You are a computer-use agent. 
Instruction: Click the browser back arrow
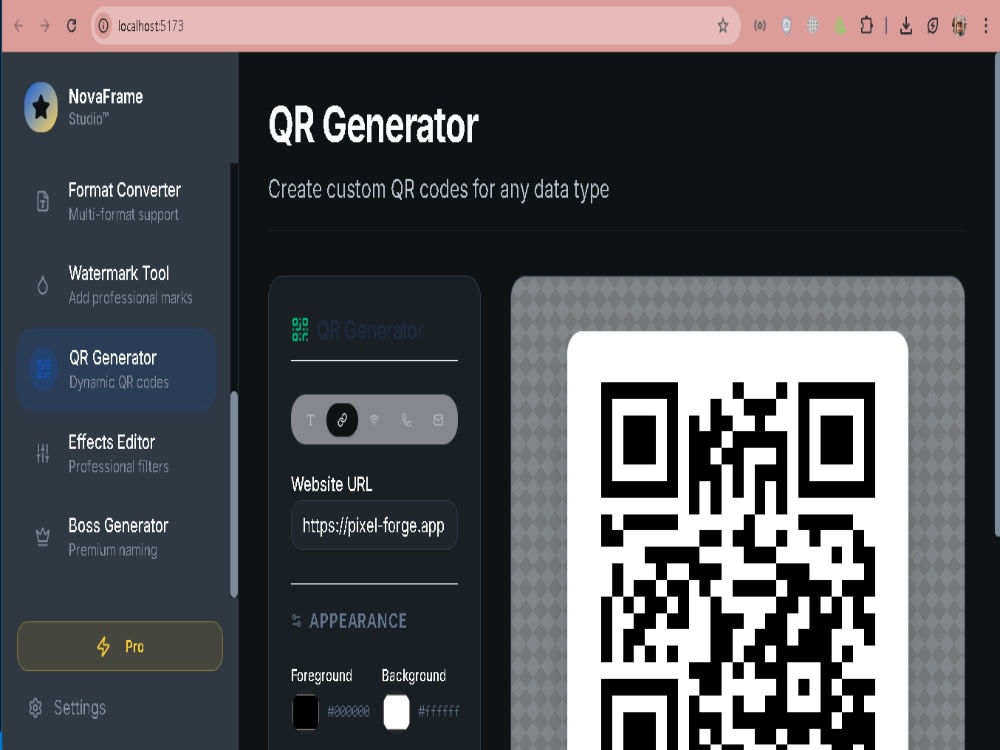[x=18, y=26]
